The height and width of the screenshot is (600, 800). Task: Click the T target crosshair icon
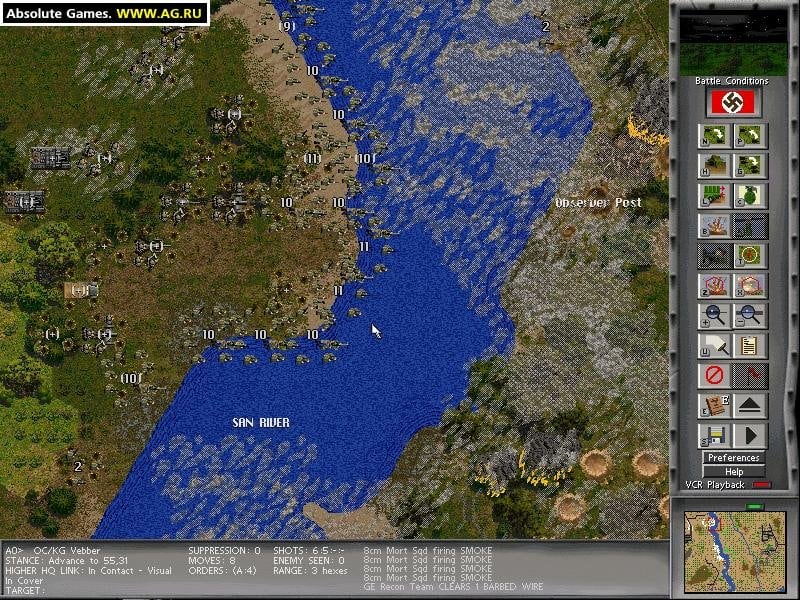point(750,256)
